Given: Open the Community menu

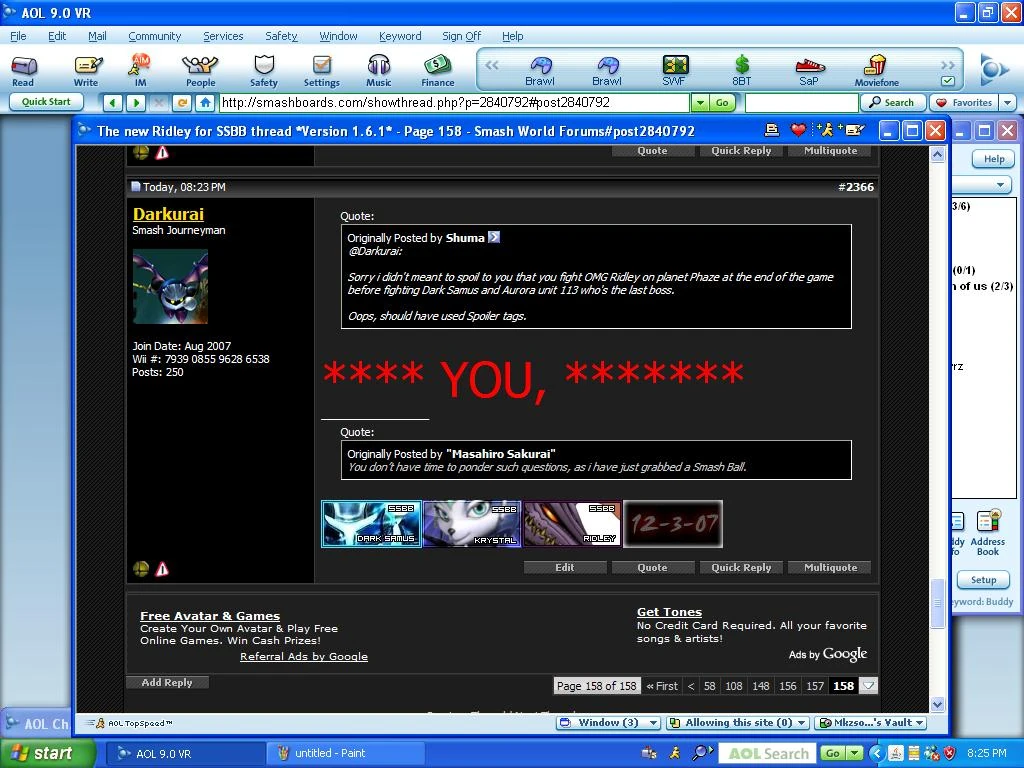Looking at the screenshot, I should (155, 36).
